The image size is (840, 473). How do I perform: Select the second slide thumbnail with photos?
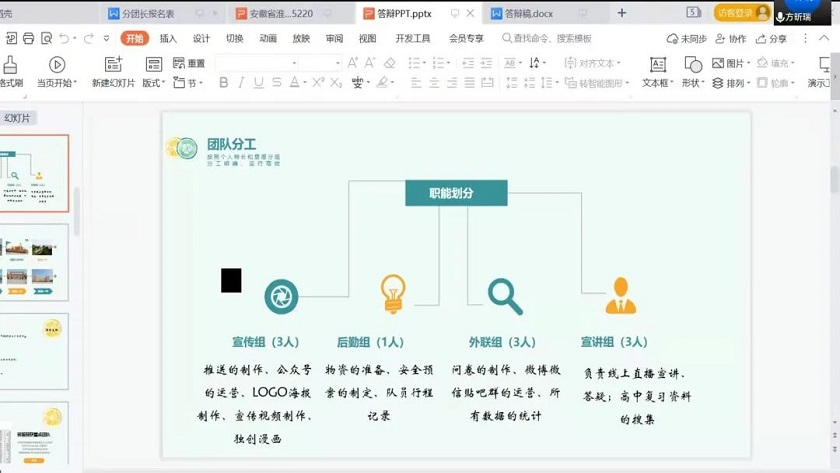[x=32, y=262]
